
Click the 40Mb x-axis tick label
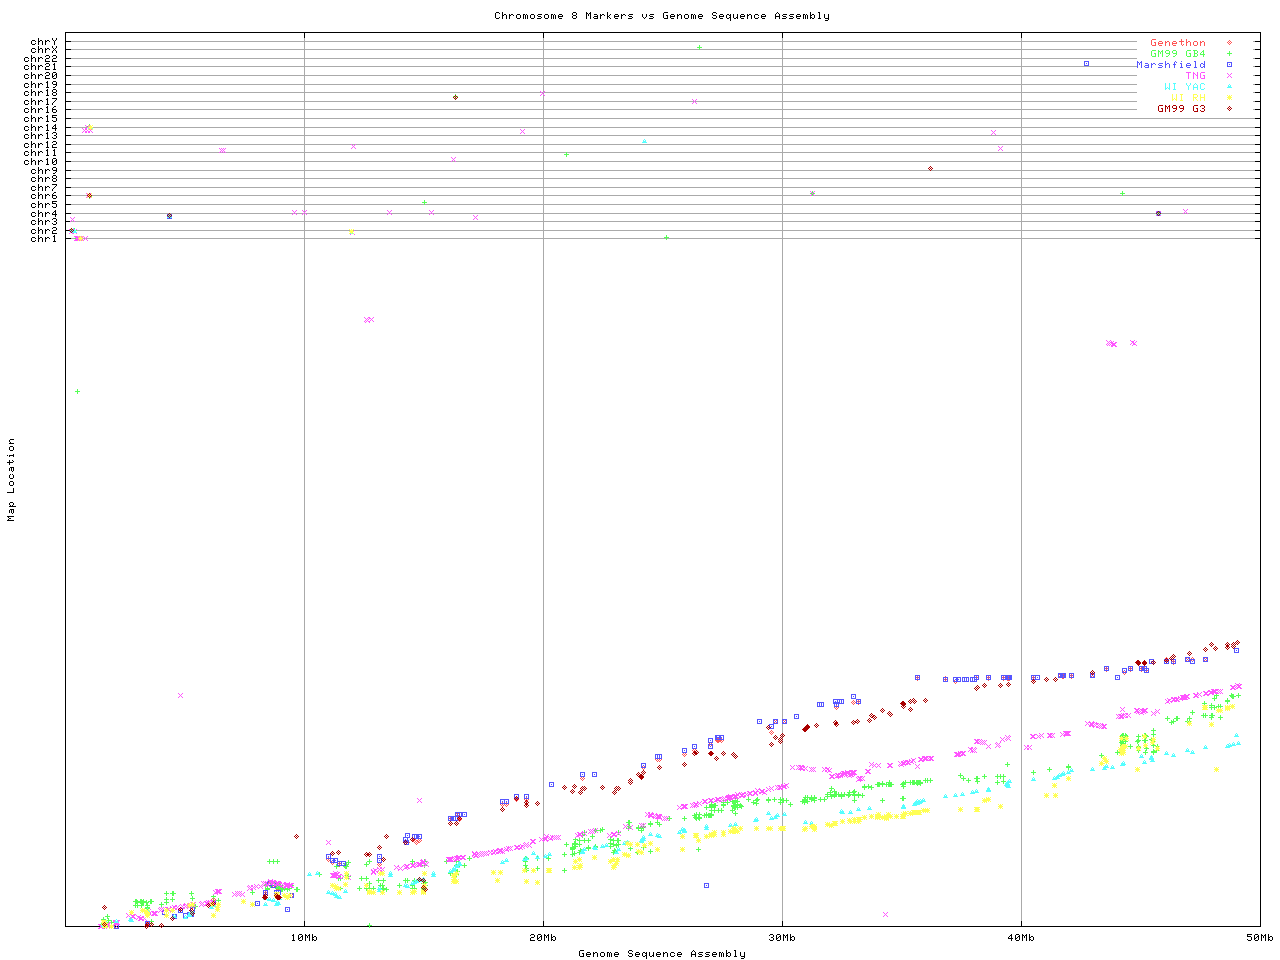tap(1021, 938)
